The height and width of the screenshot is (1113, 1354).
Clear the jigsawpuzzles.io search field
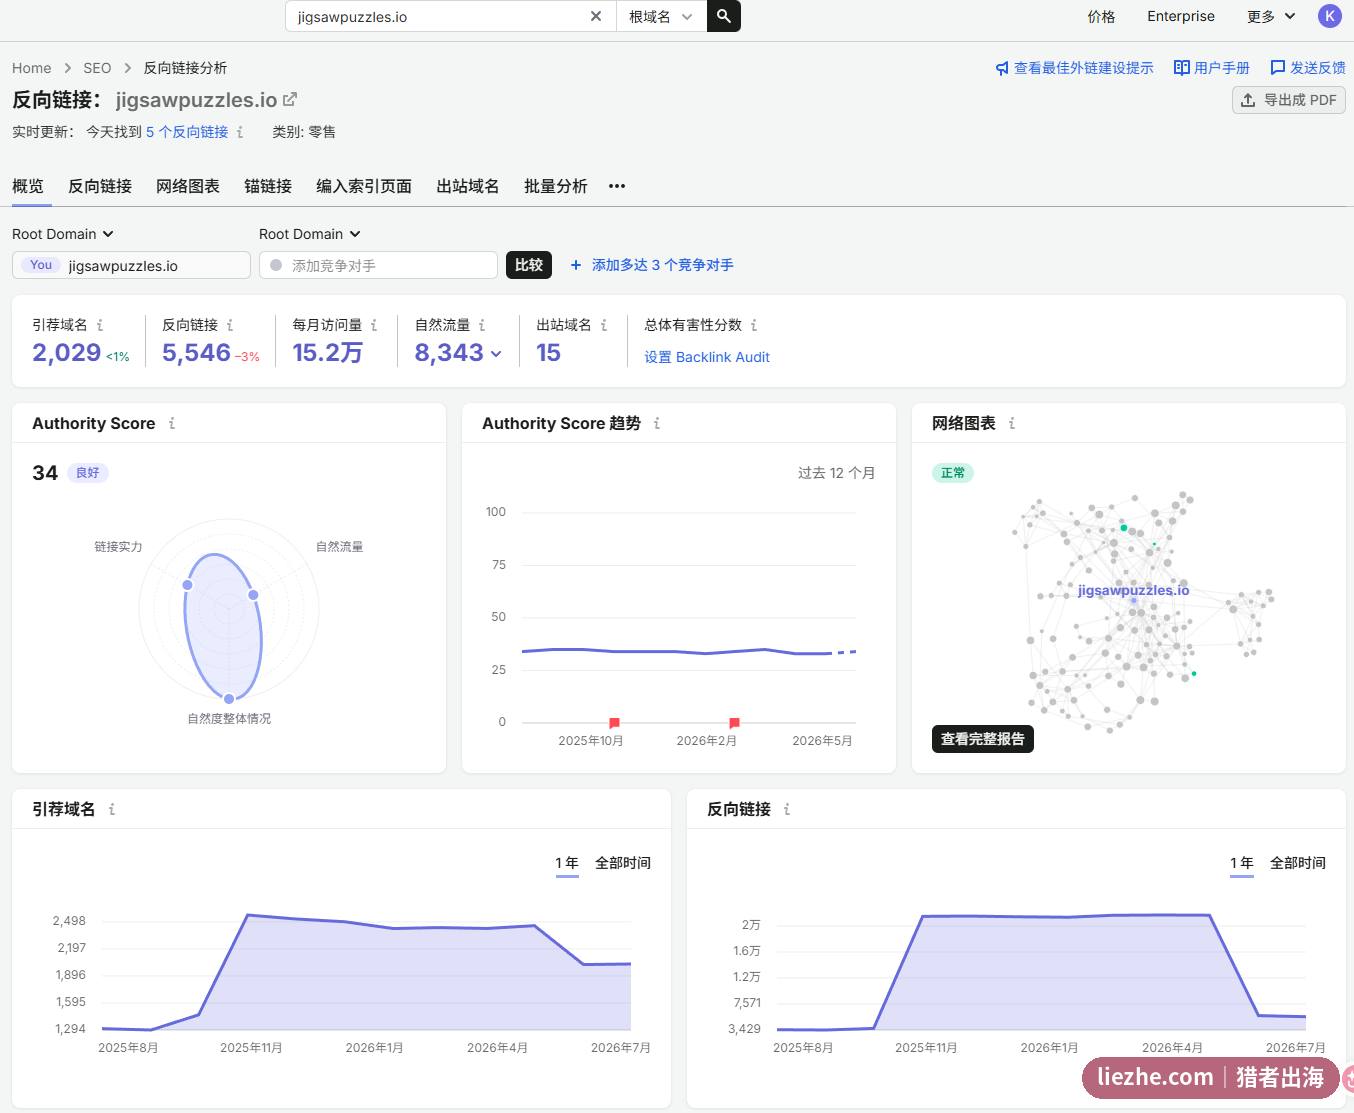pos(596,16)
